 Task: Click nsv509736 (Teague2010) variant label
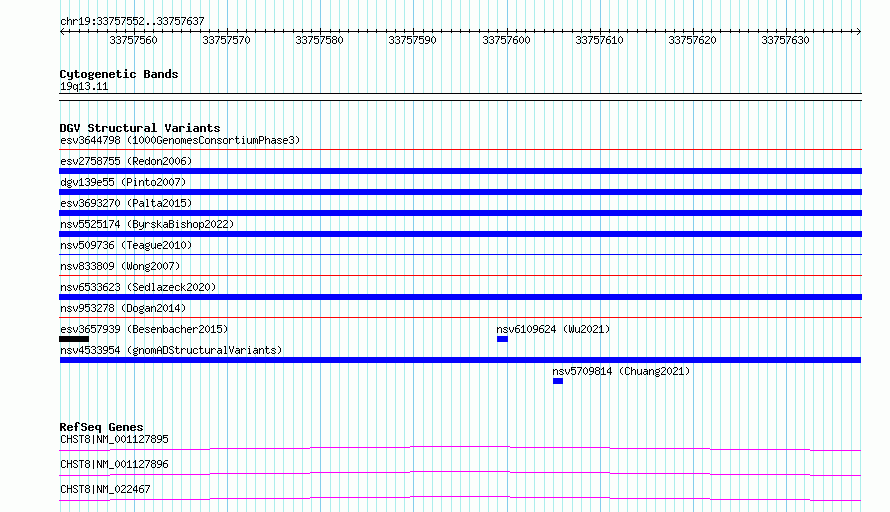click(126, 245)
